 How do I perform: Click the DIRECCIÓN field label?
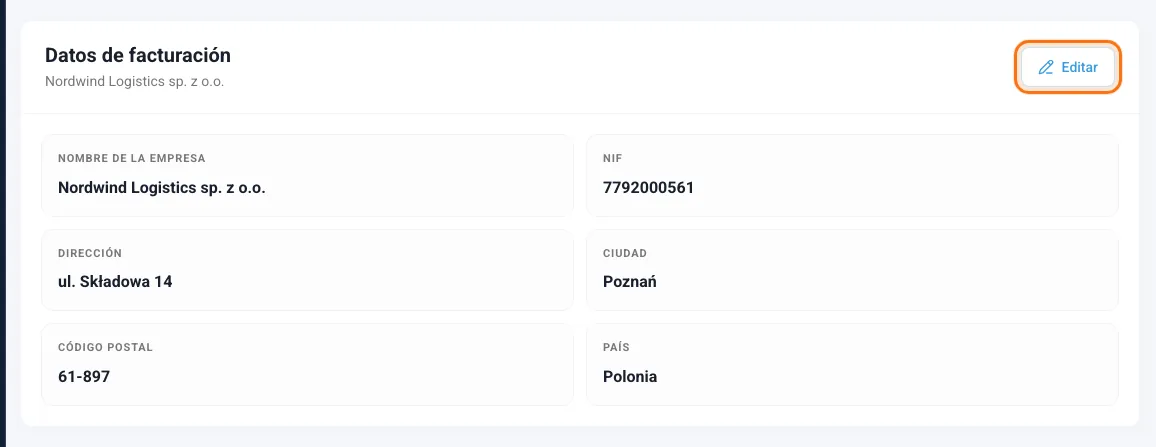click(x=89, y=253)
